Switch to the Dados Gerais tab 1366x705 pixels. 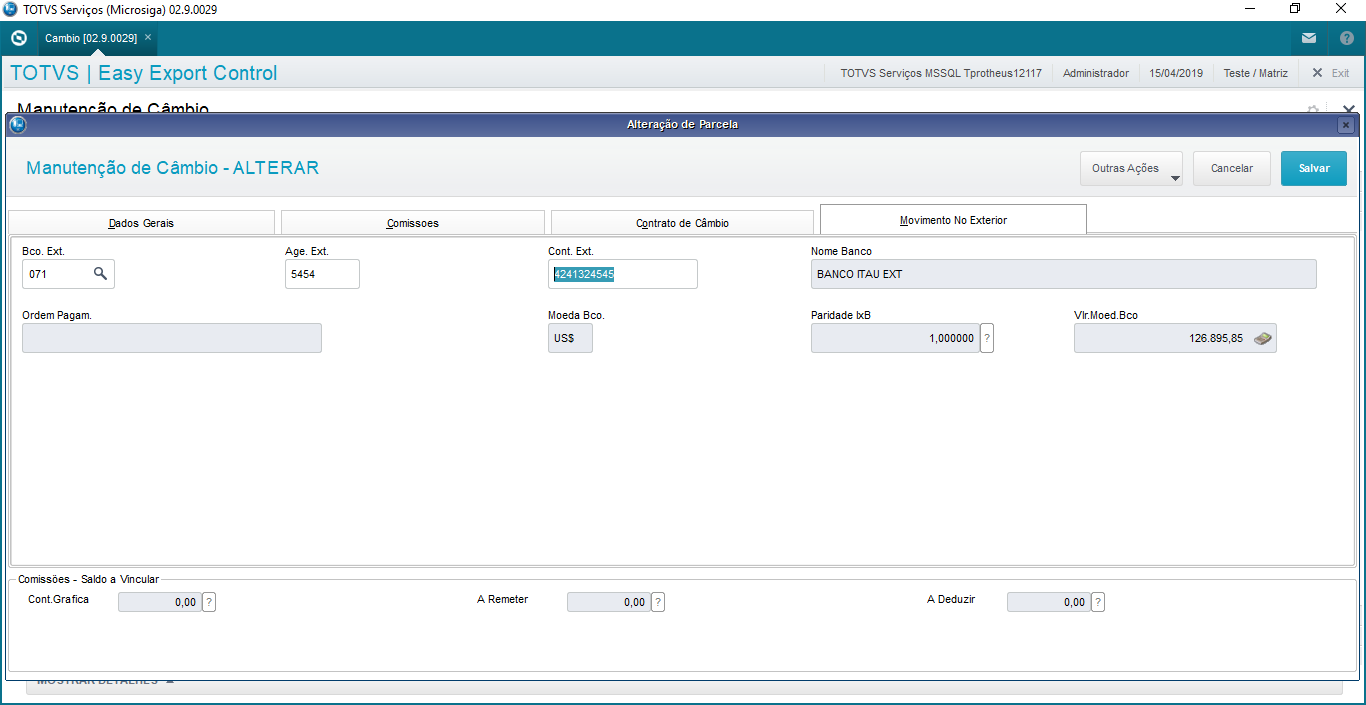pyautogui.click(x=141, y=223)
